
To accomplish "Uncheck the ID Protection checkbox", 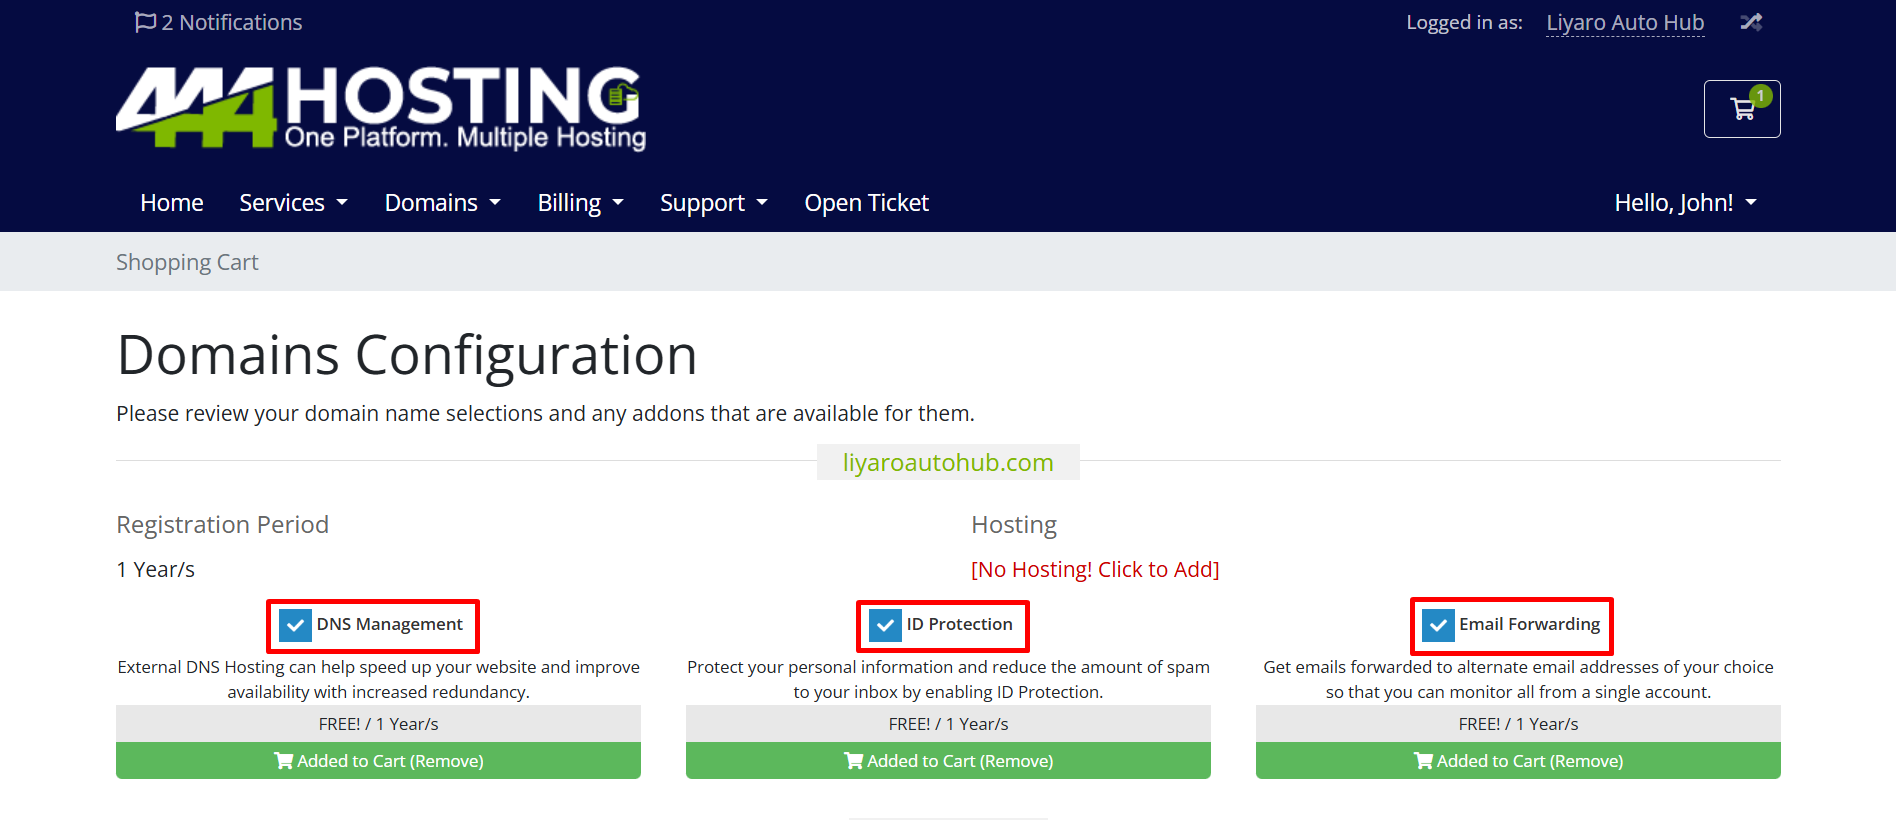I will [x=885, y=626].
